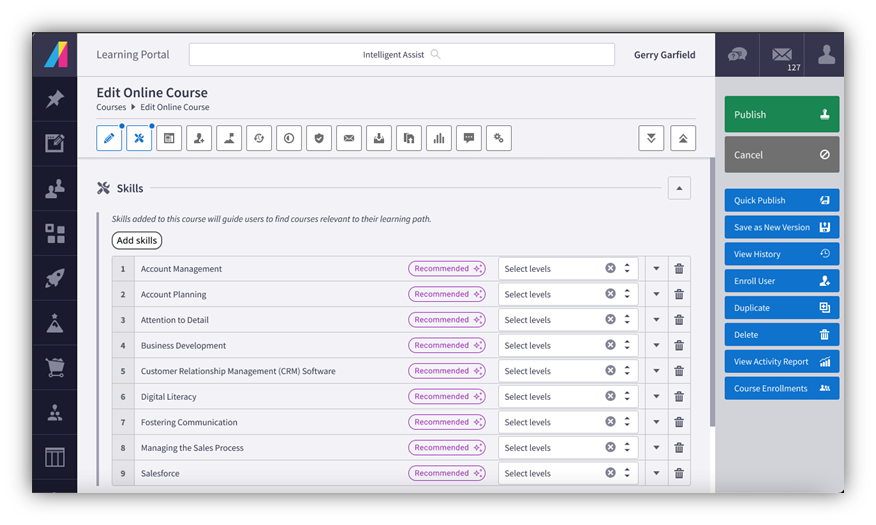This screenshot has height=525, width=876.
Task: Collapse all sections with double up chevron
Action: [683, 138]
